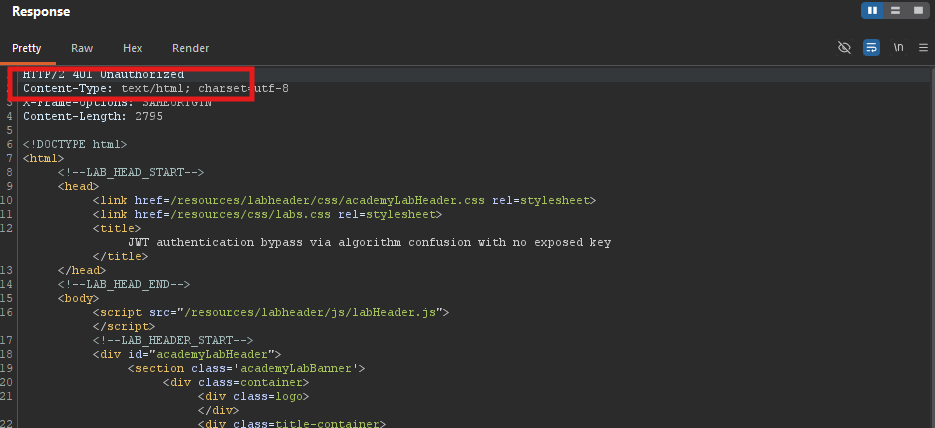Select the tabbed layout icon

[x=918, y=11]
